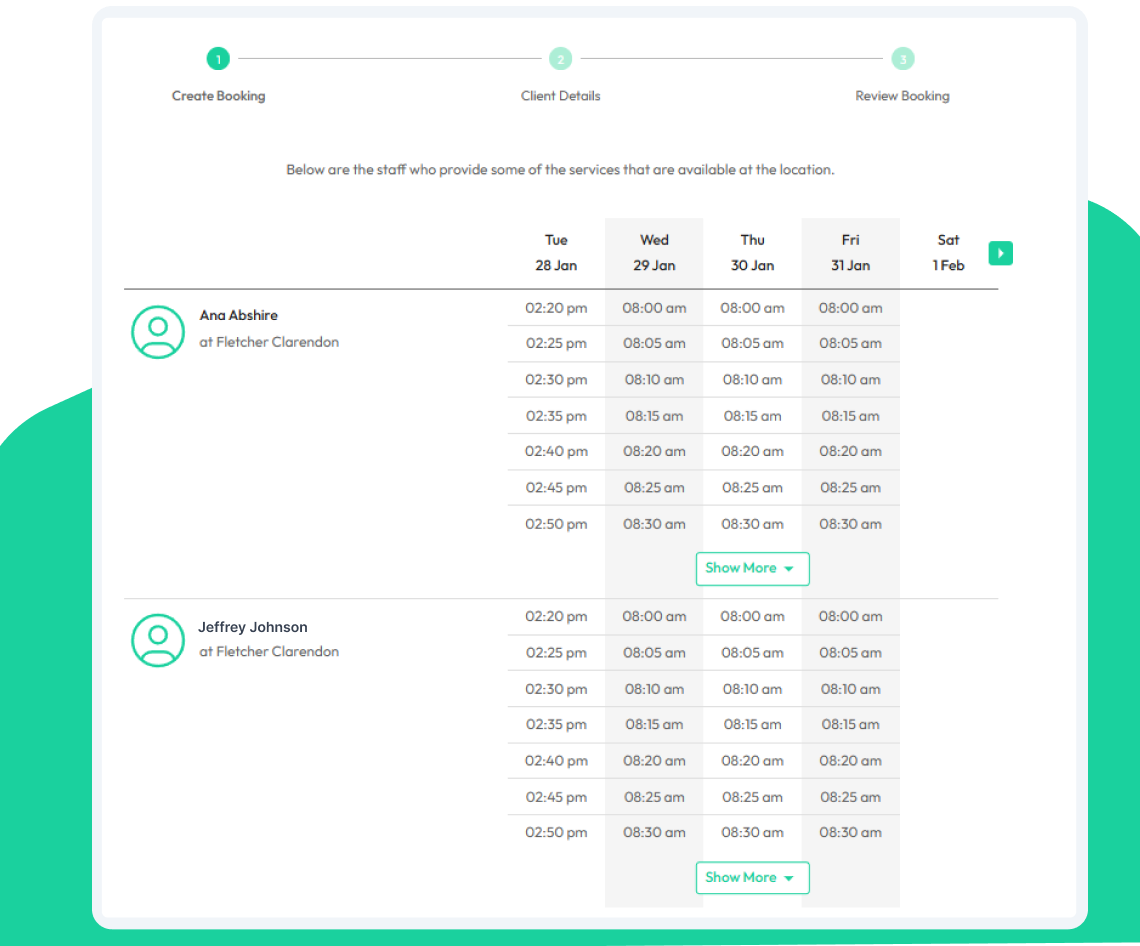
Task: Book Ana Abshire Wednesday 08:00 am
Action: [654, 308]
